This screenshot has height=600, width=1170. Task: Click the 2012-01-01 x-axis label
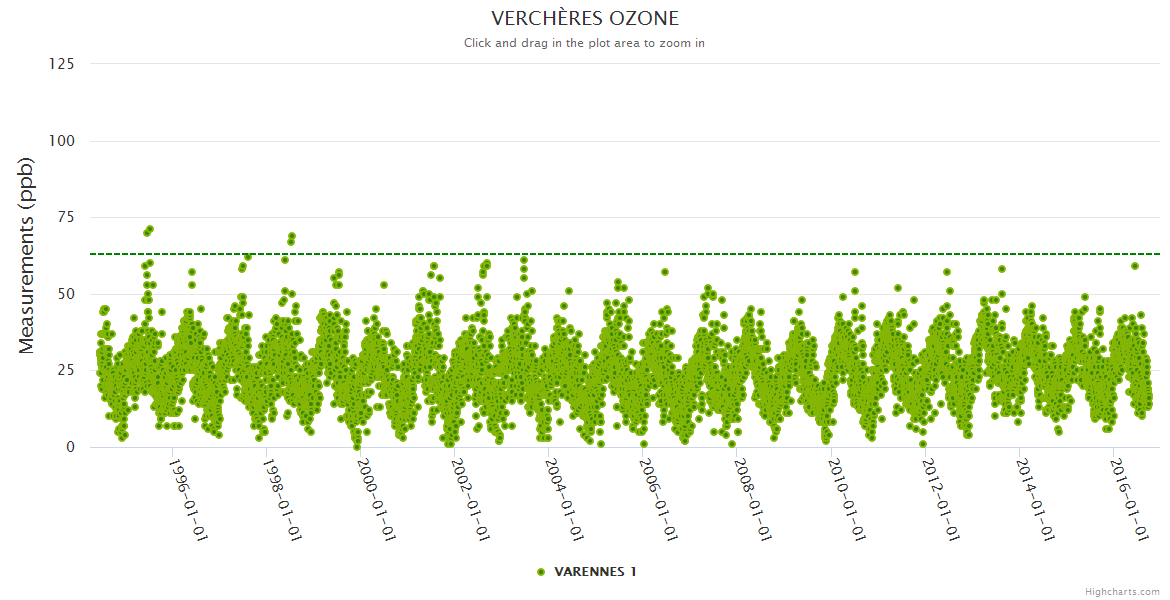pyautogui.click(x=941, y=500)
